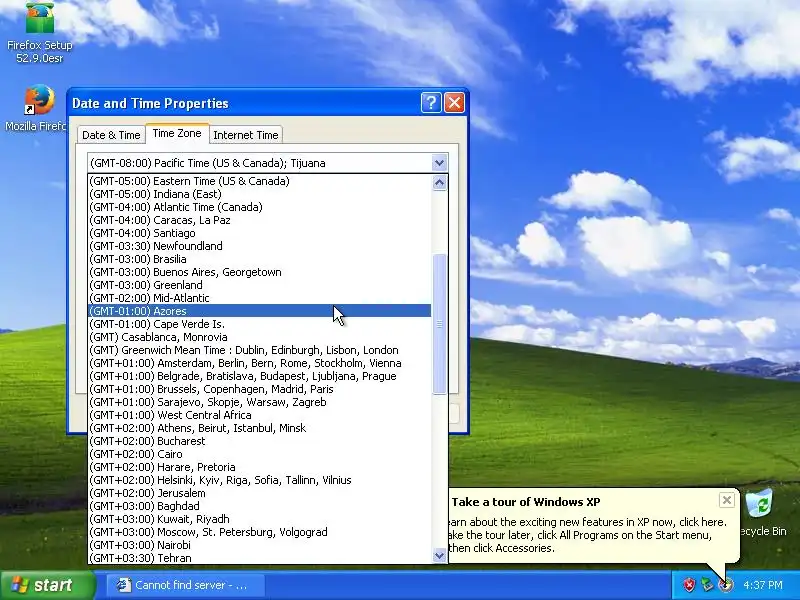Choose Moscow, St. Petersburg, Volgograd

260,532
